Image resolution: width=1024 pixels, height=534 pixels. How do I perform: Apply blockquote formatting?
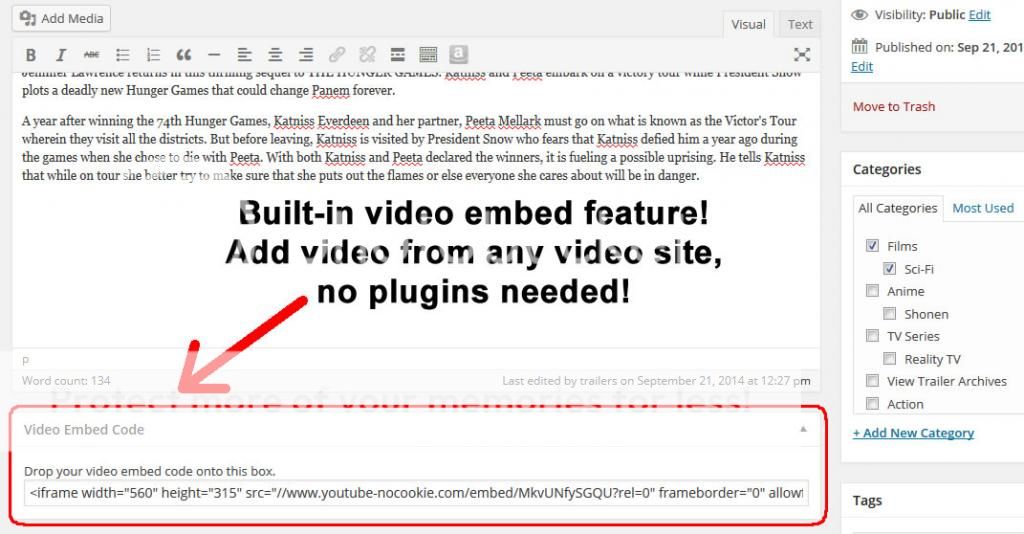(x=184, y=55)
